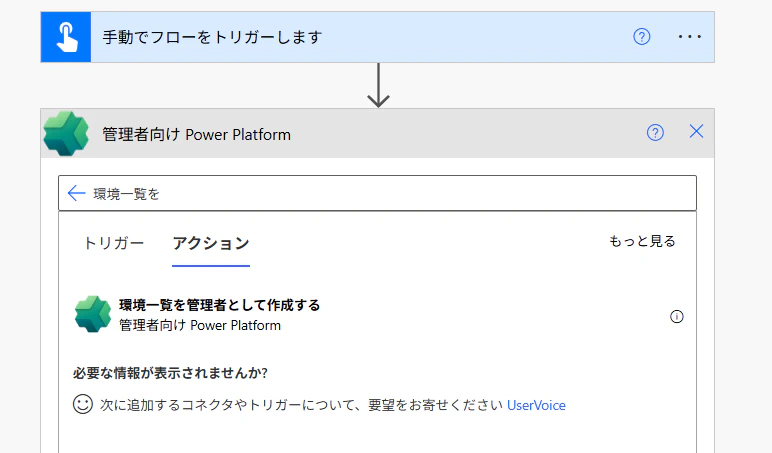Viewport: 772px width, 453px height.
Task: Click the 管理者向け Power Platform subtitle under the action
Action: pyautogui.click(x=200, y=325)
